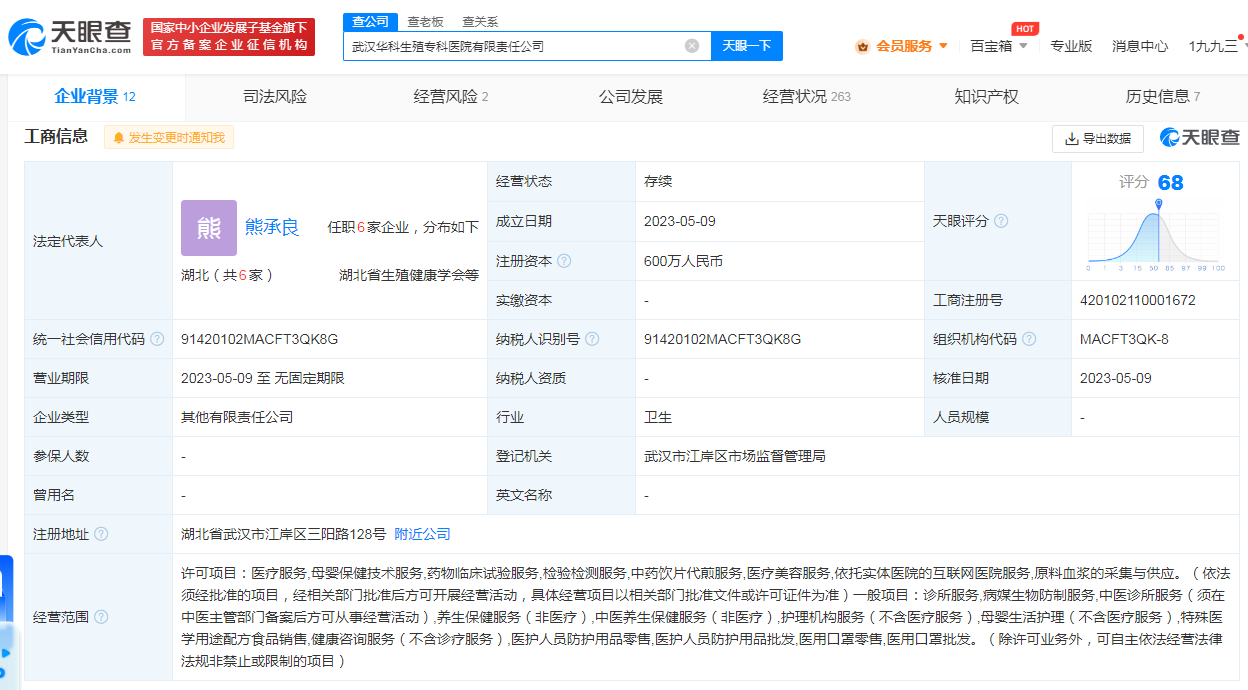This screenshot has height=690, width=1248.
Task: Open the 历史信息 tab
Action: click(1162, 97)
